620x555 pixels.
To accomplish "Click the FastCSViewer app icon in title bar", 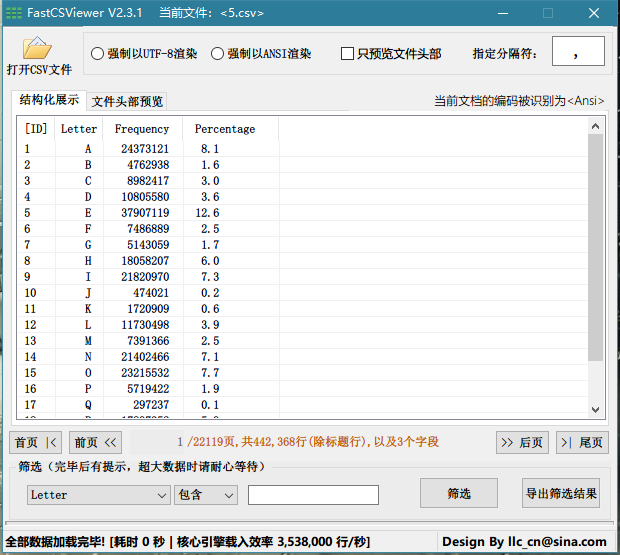I will click(x=14, y=13).
